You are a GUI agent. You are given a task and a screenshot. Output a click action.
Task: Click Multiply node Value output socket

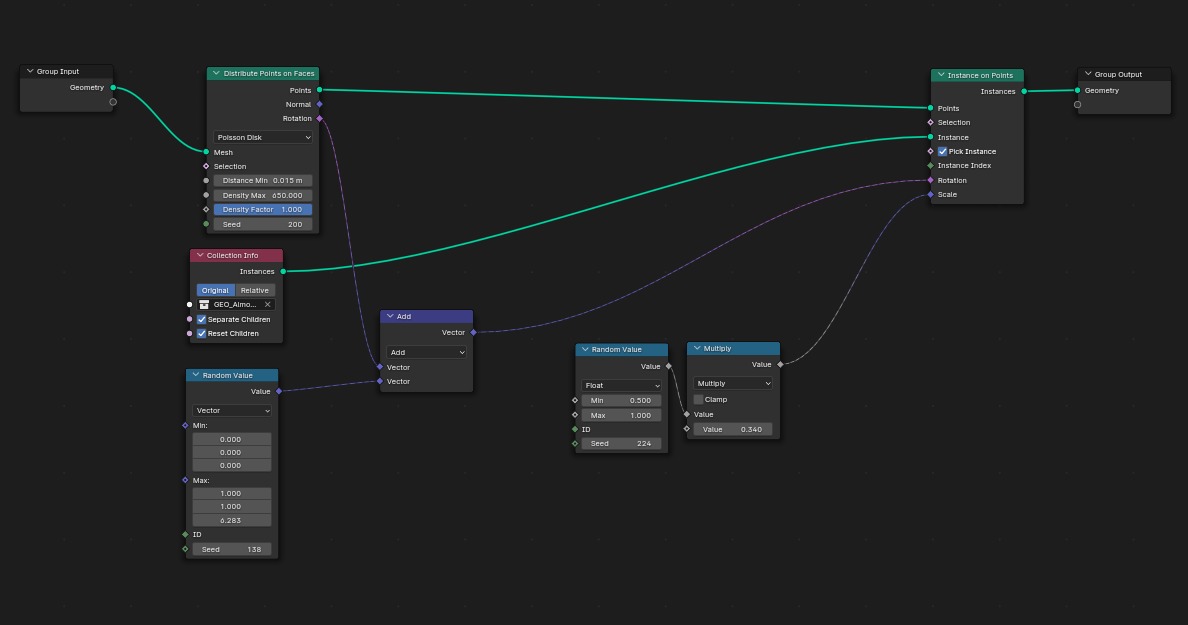click(780, 364)
